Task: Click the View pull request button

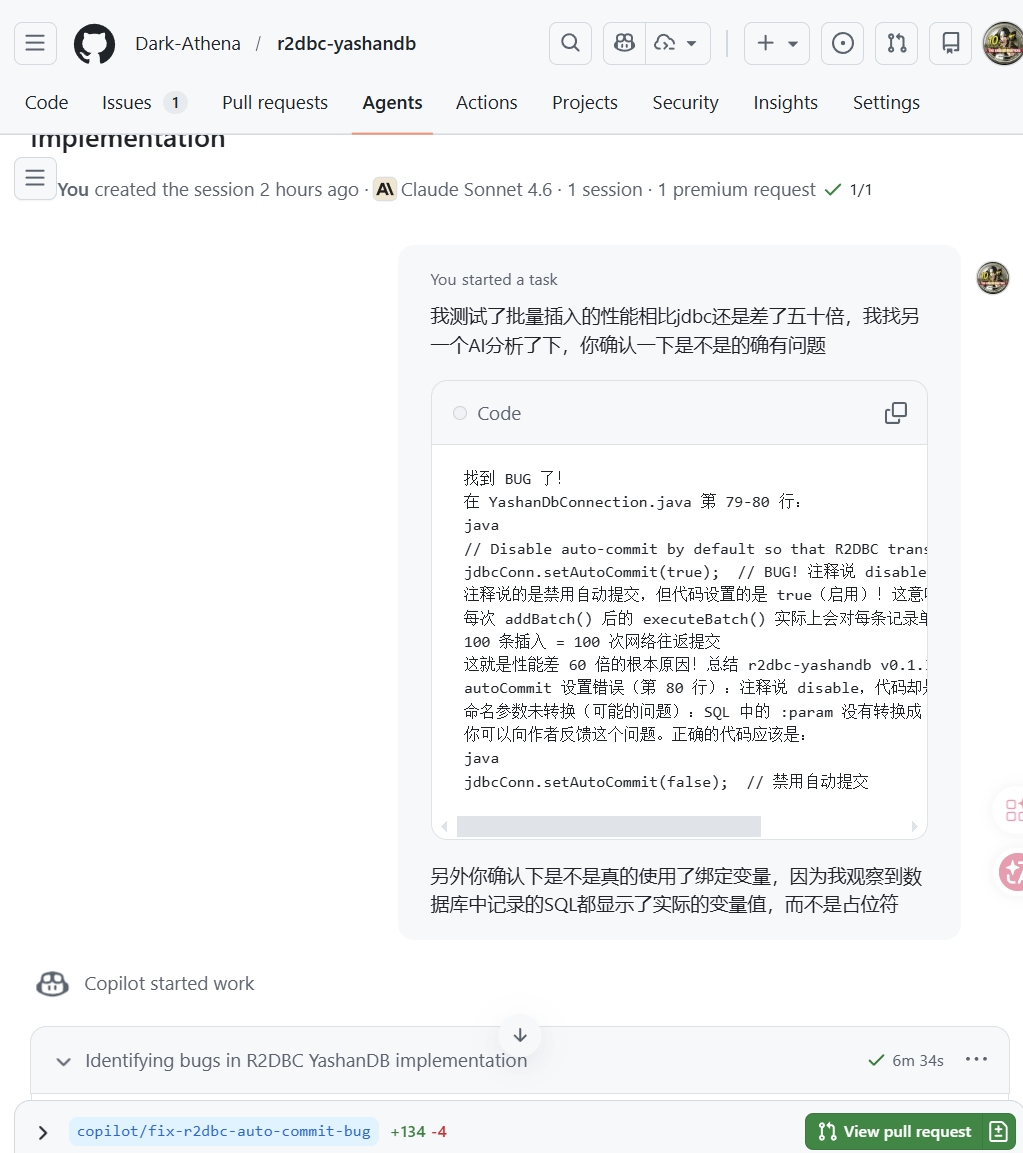Action: (895, 1132)
